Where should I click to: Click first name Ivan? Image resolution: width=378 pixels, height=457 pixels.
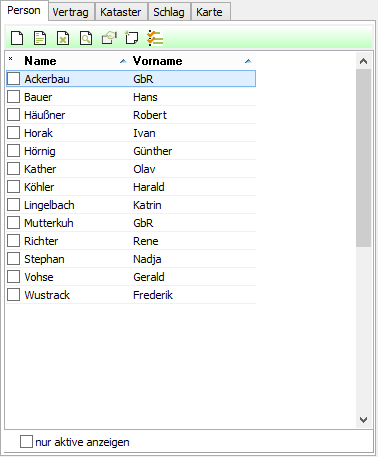tap(144, 133)
